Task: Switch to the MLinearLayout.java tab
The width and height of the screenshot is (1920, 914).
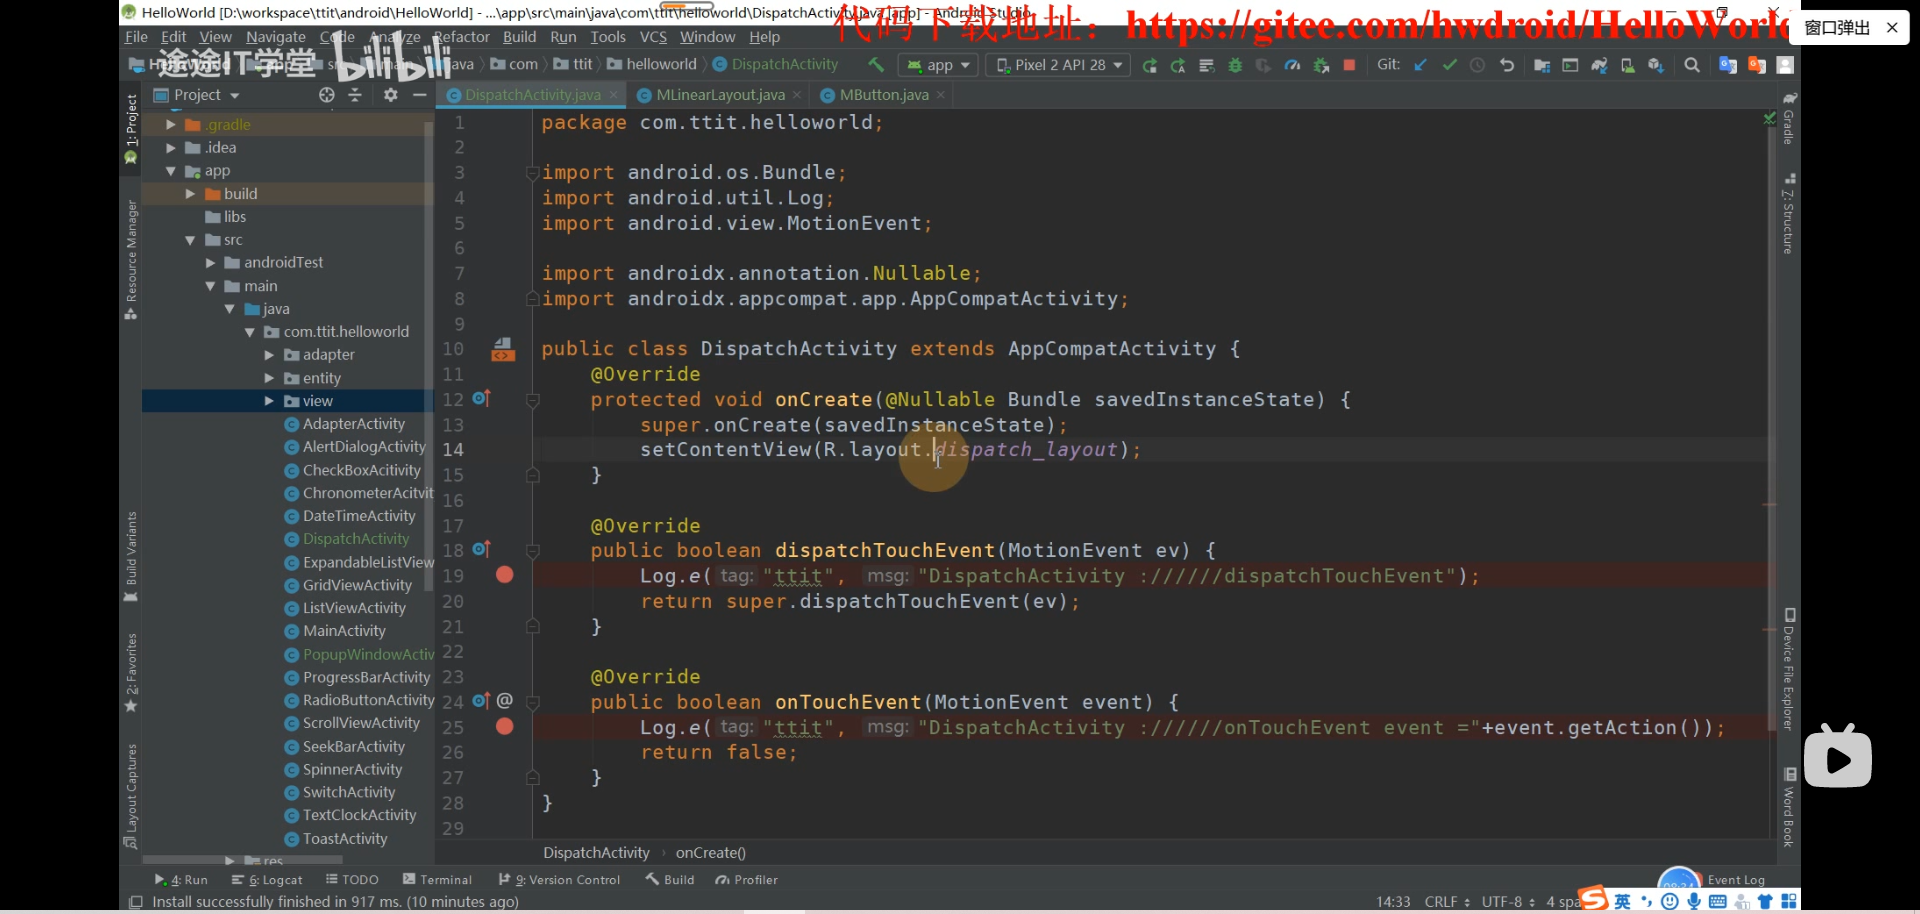Action: 720,95
